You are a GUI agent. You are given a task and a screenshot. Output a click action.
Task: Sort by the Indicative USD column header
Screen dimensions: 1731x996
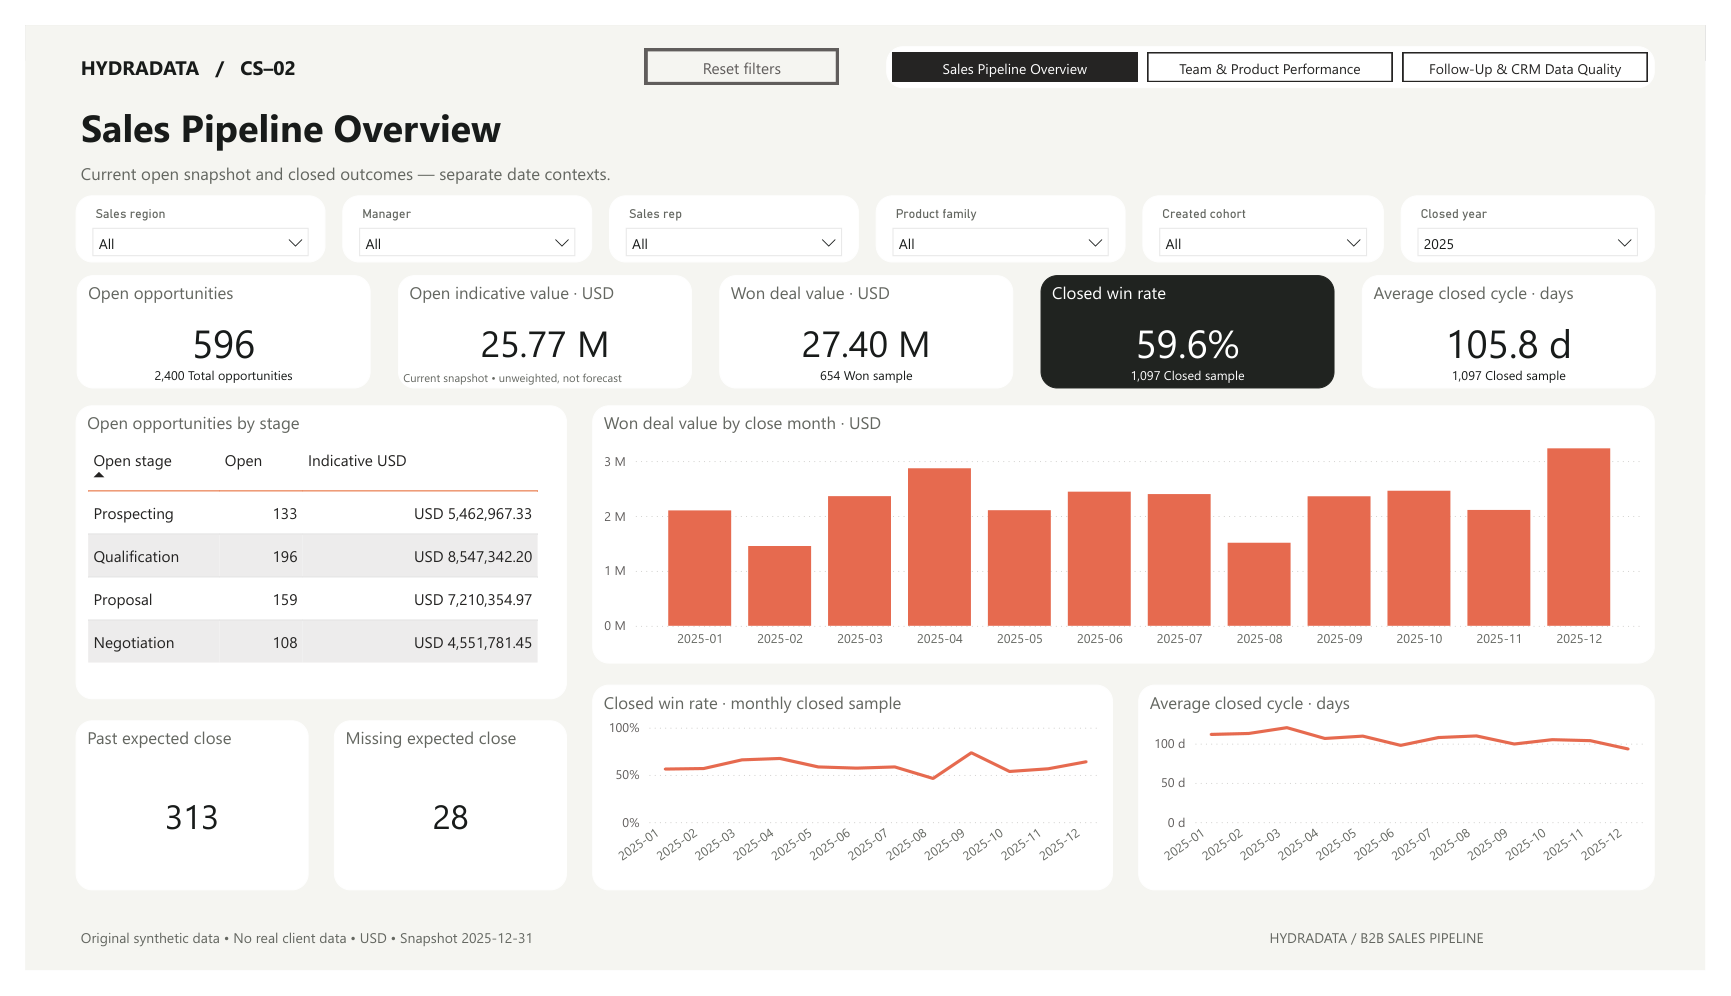point(357,461)
